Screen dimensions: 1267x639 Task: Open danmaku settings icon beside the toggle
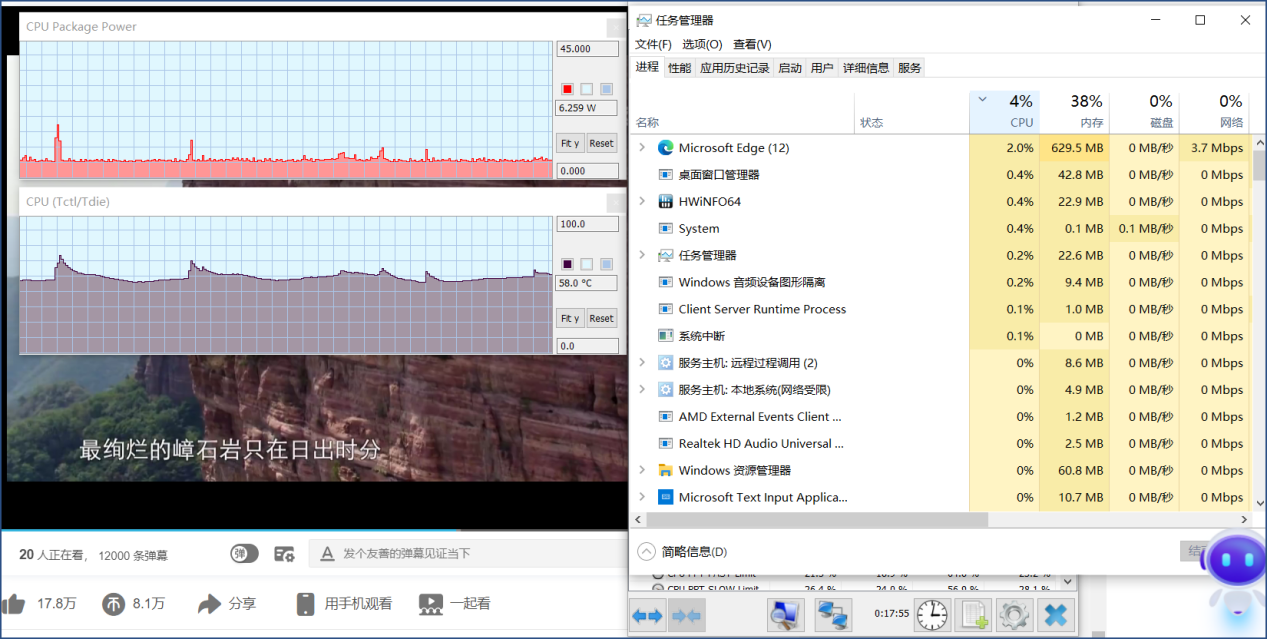[x=284, y=553]
